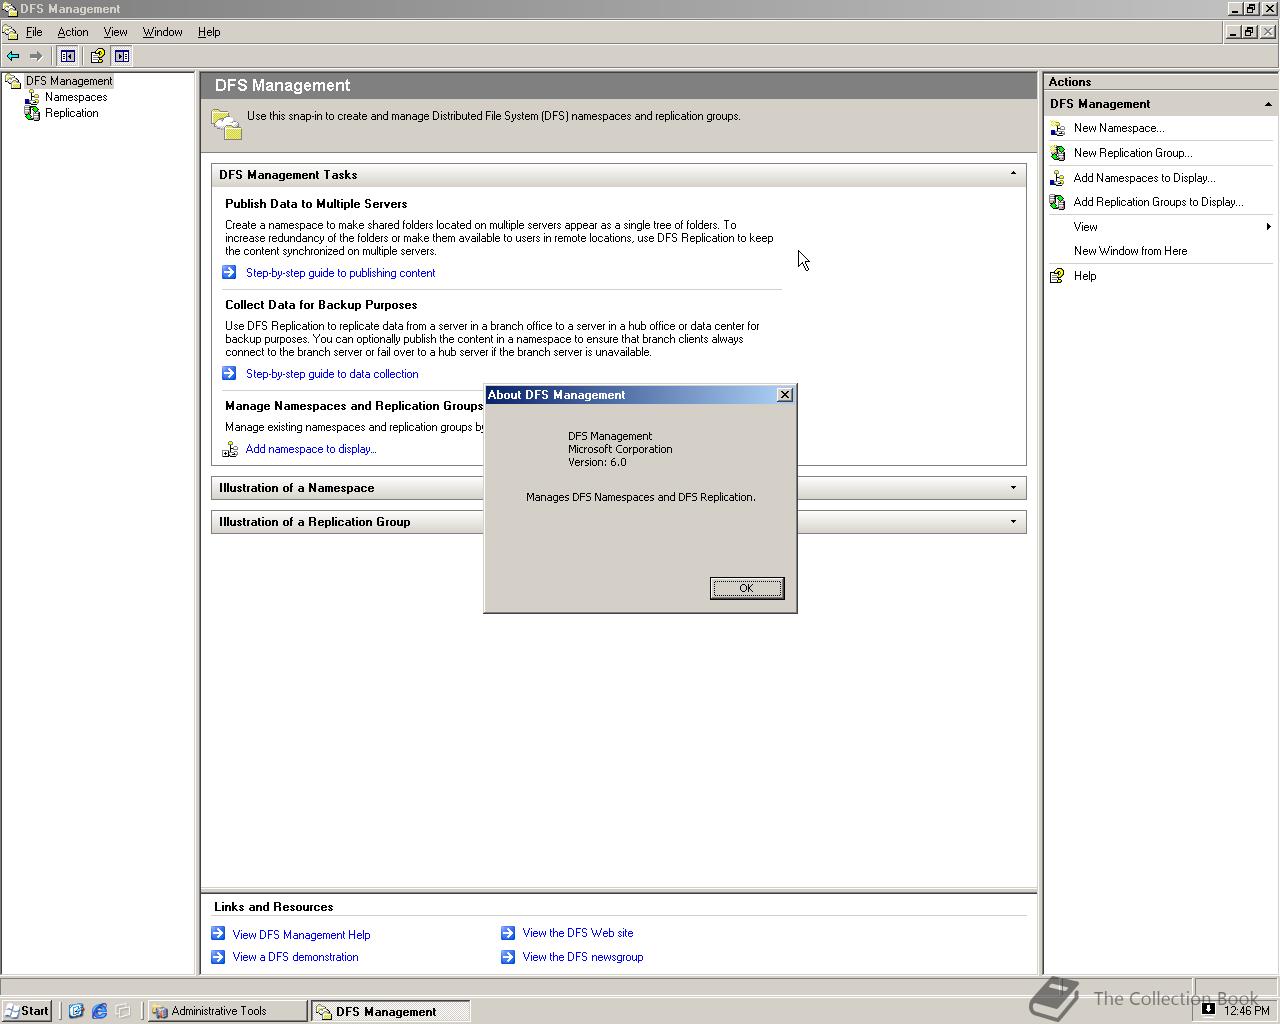This screenshot has height=1024, width=1280.
Task: Click arrow icon beside View the DFS Web site
Action: (508, 933)
